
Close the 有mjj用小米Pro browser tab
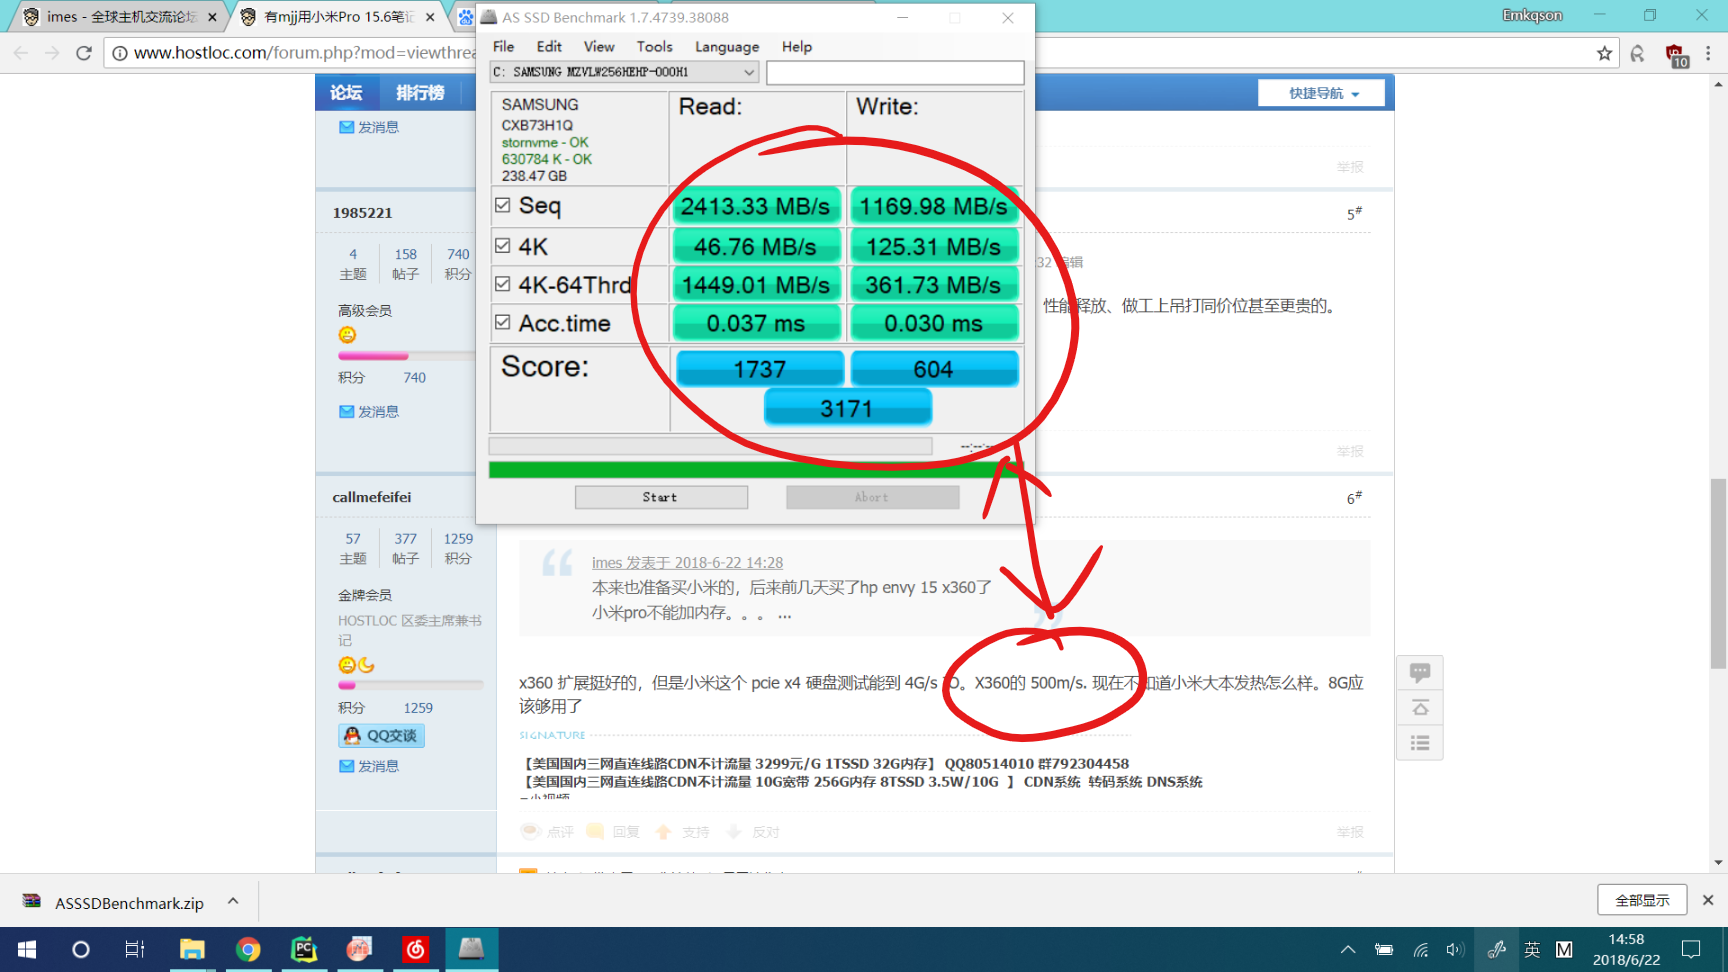tap(430, 17)
